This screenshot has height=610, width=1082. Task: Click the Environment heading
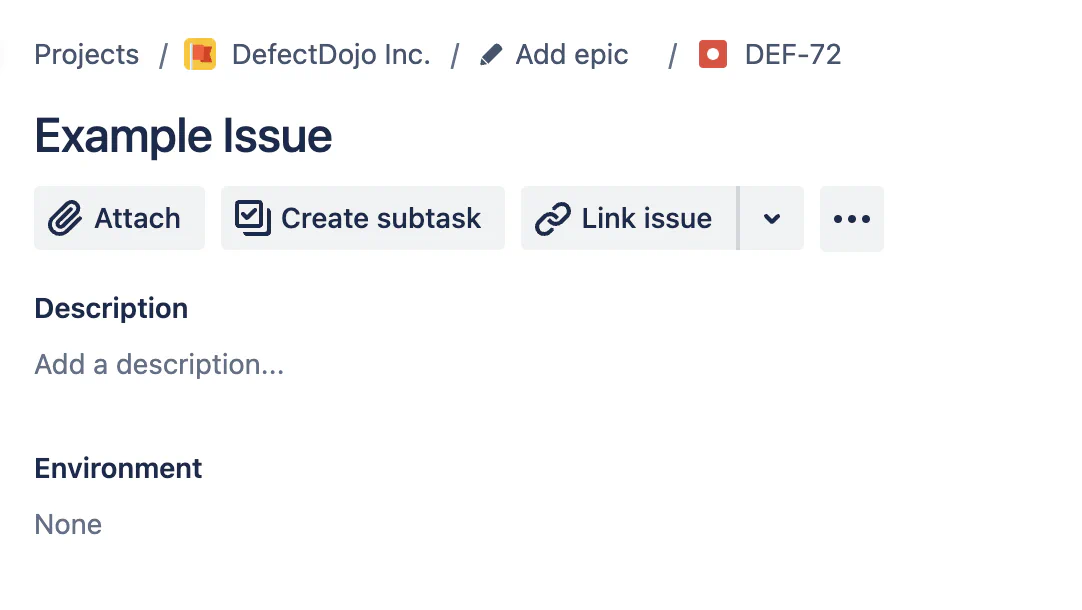coord(118,468)
